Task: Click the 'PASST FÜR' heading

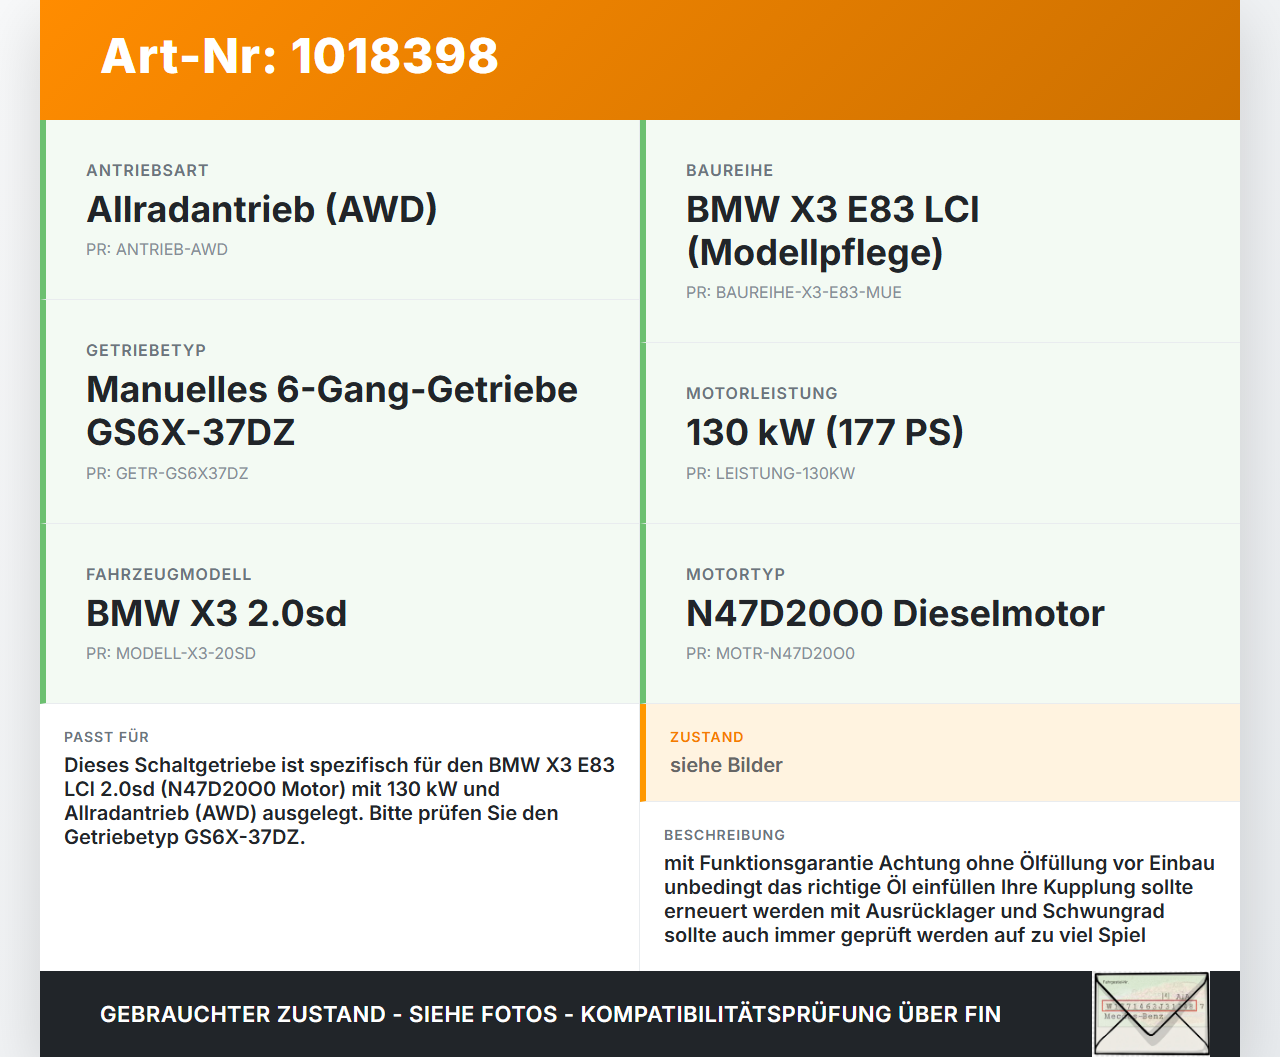Action: [107, 737]
